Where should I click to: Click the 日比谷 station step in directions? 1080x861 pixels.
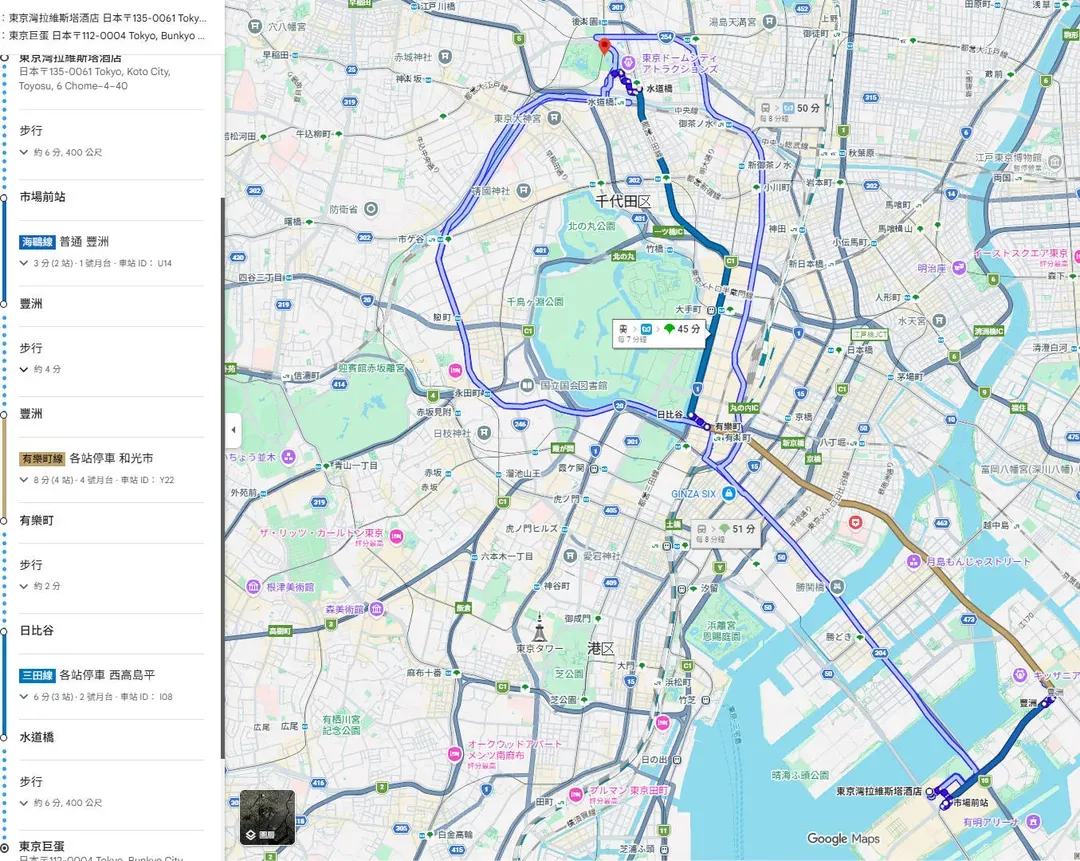point(37,631)
